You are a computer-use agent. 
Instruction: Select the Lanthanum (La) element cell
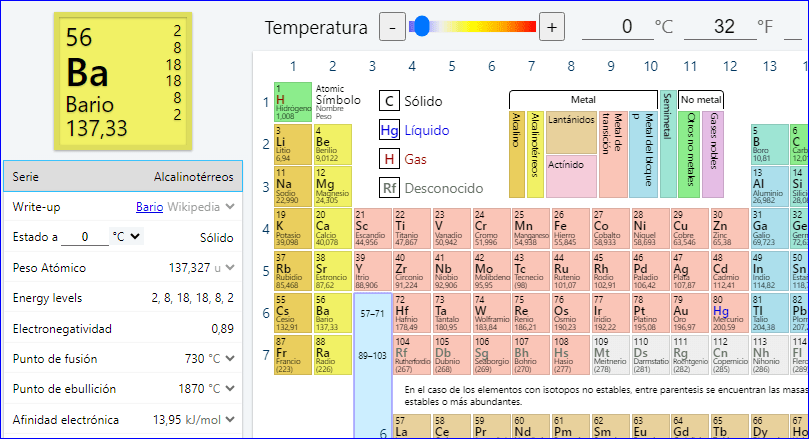pyautogui.click(x=412, y=427)
